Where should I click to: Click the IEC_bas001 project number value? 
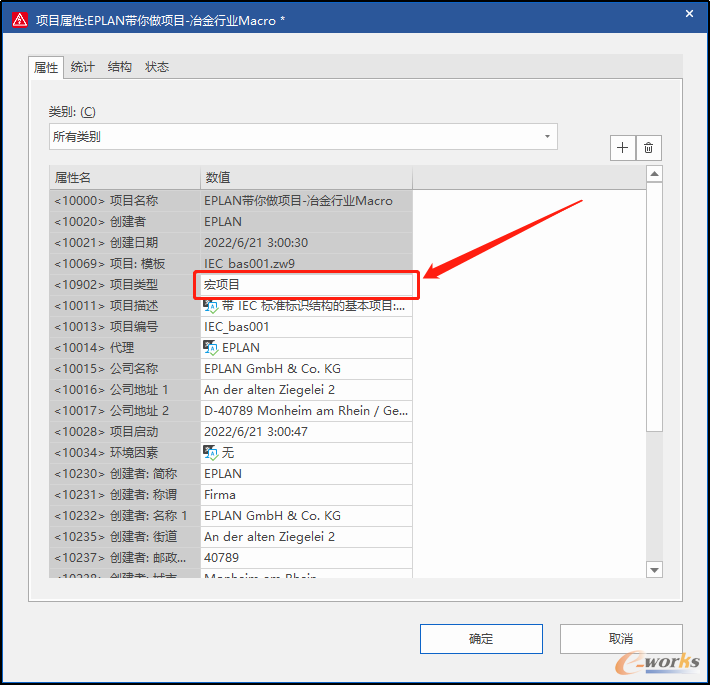pyautogui.click(x=307, y=327)
